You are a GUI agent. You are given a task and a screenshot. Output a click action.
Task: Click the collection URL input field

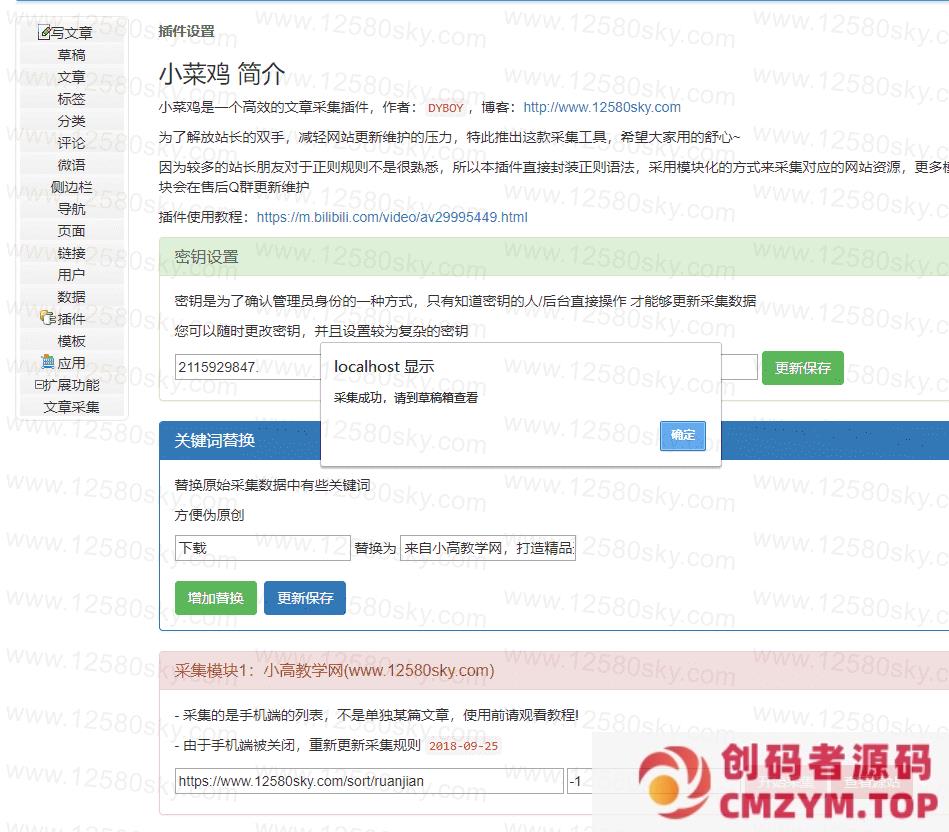[x=368, y=781]
